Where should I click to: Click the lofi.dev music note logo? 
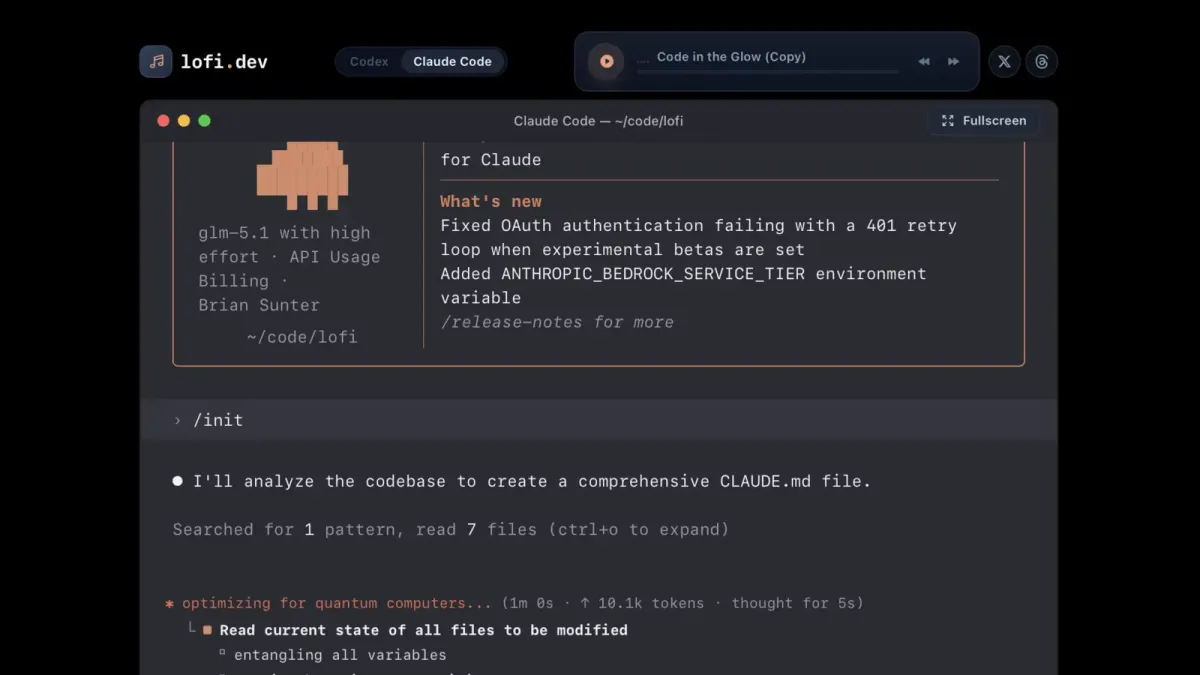[x=156, y=61]
